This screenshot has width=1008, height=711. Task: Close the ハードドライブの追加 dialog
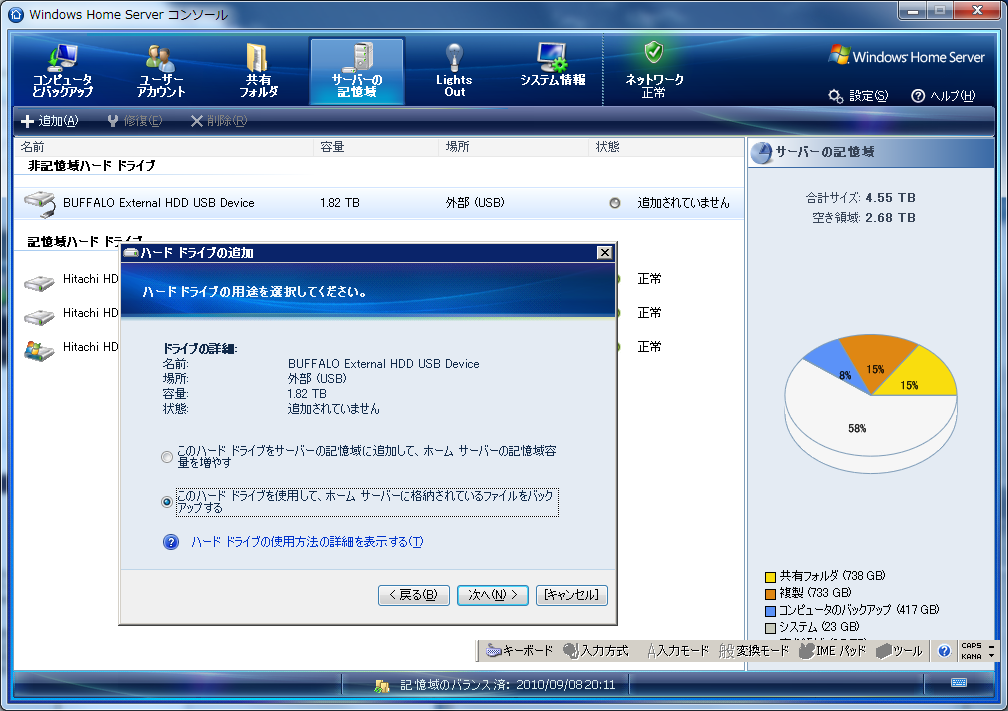tap(604, 253)
